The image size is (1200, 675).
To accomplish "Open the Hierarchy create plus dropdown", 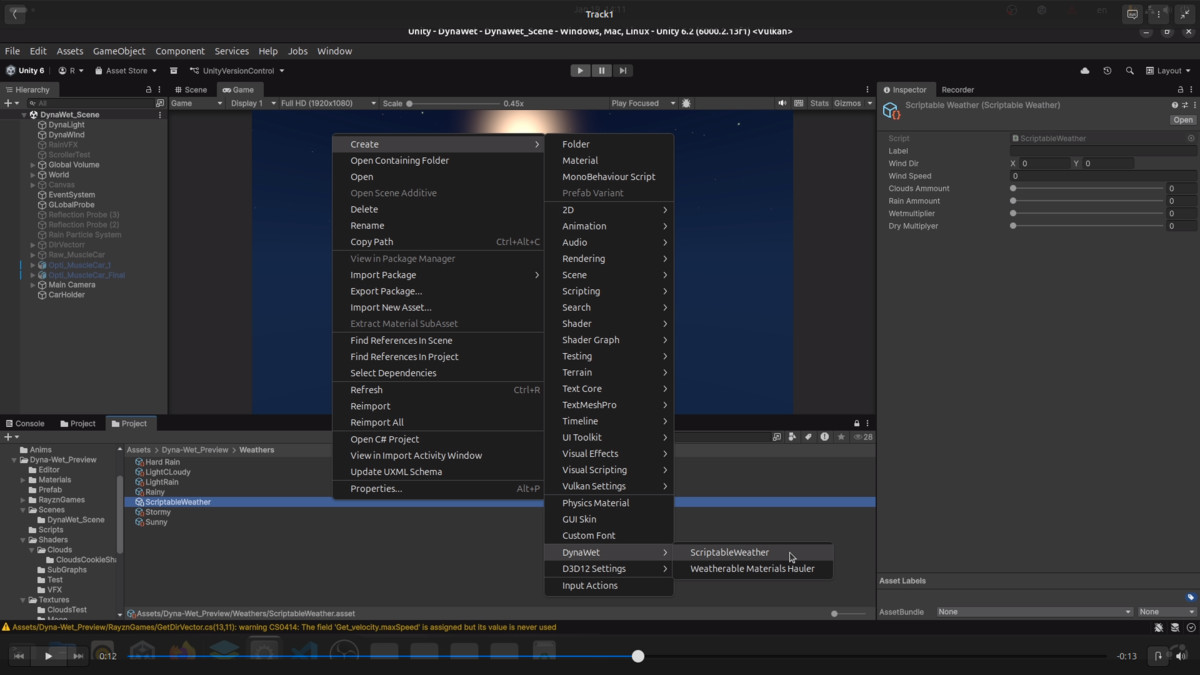I will click(11, 103).
